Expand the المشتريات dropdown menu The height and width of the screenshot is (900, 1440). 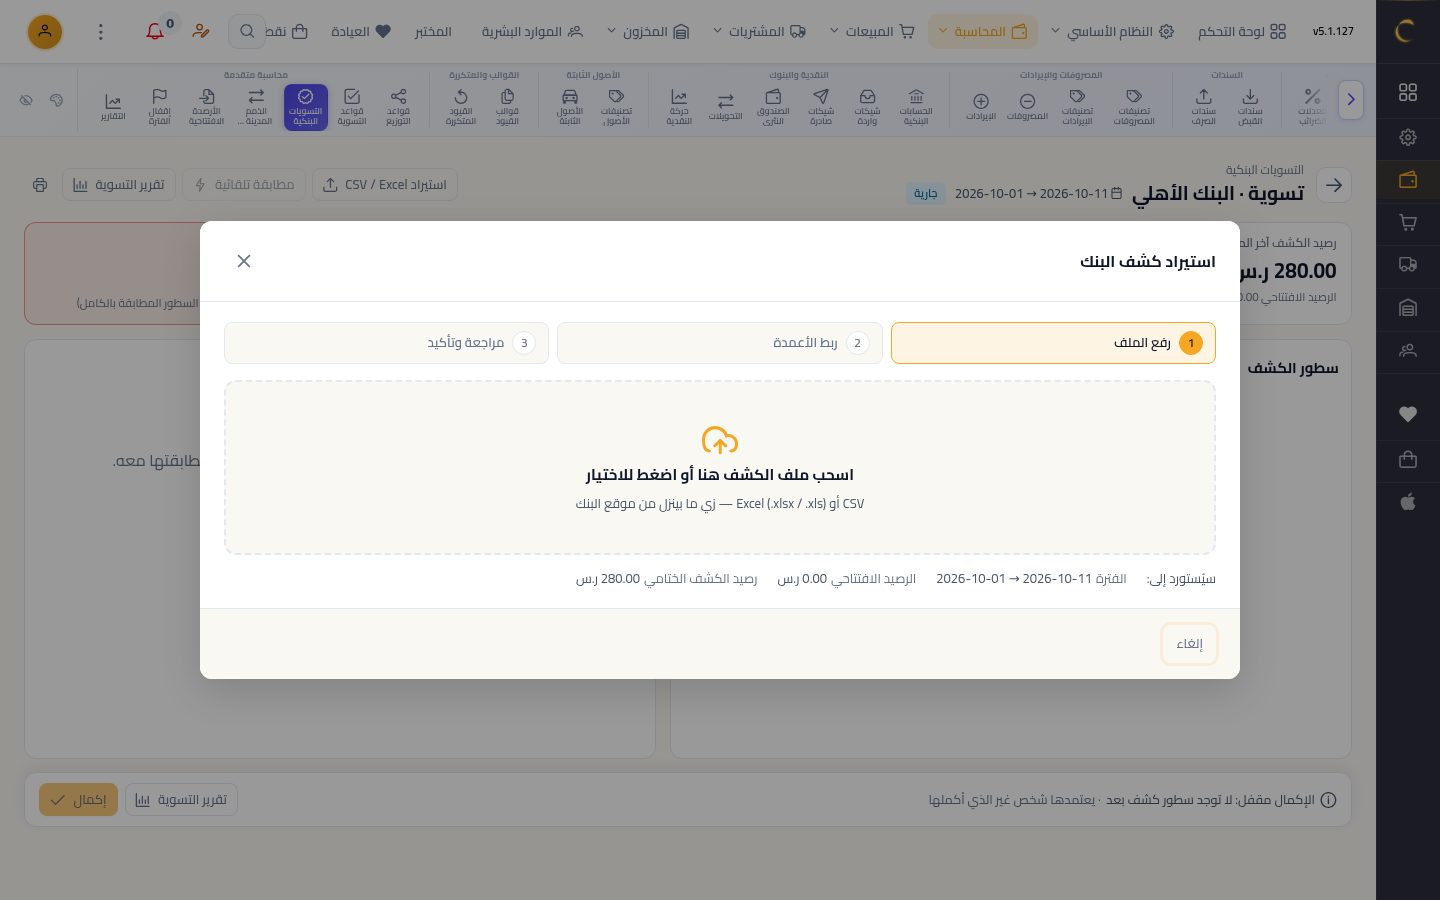759,32
